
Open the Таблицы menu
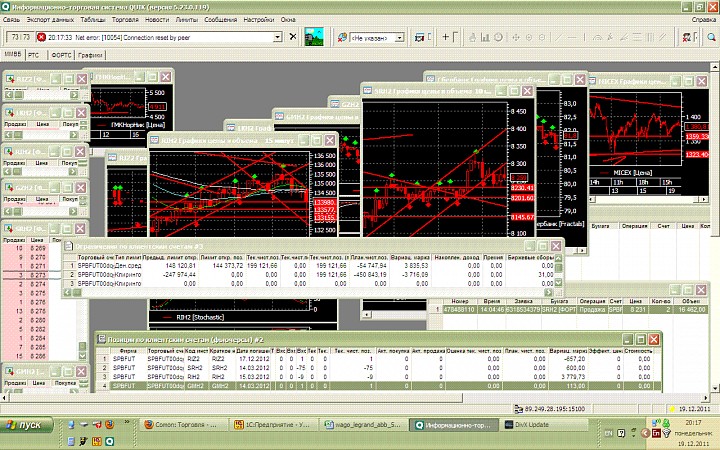click(93, 20)
